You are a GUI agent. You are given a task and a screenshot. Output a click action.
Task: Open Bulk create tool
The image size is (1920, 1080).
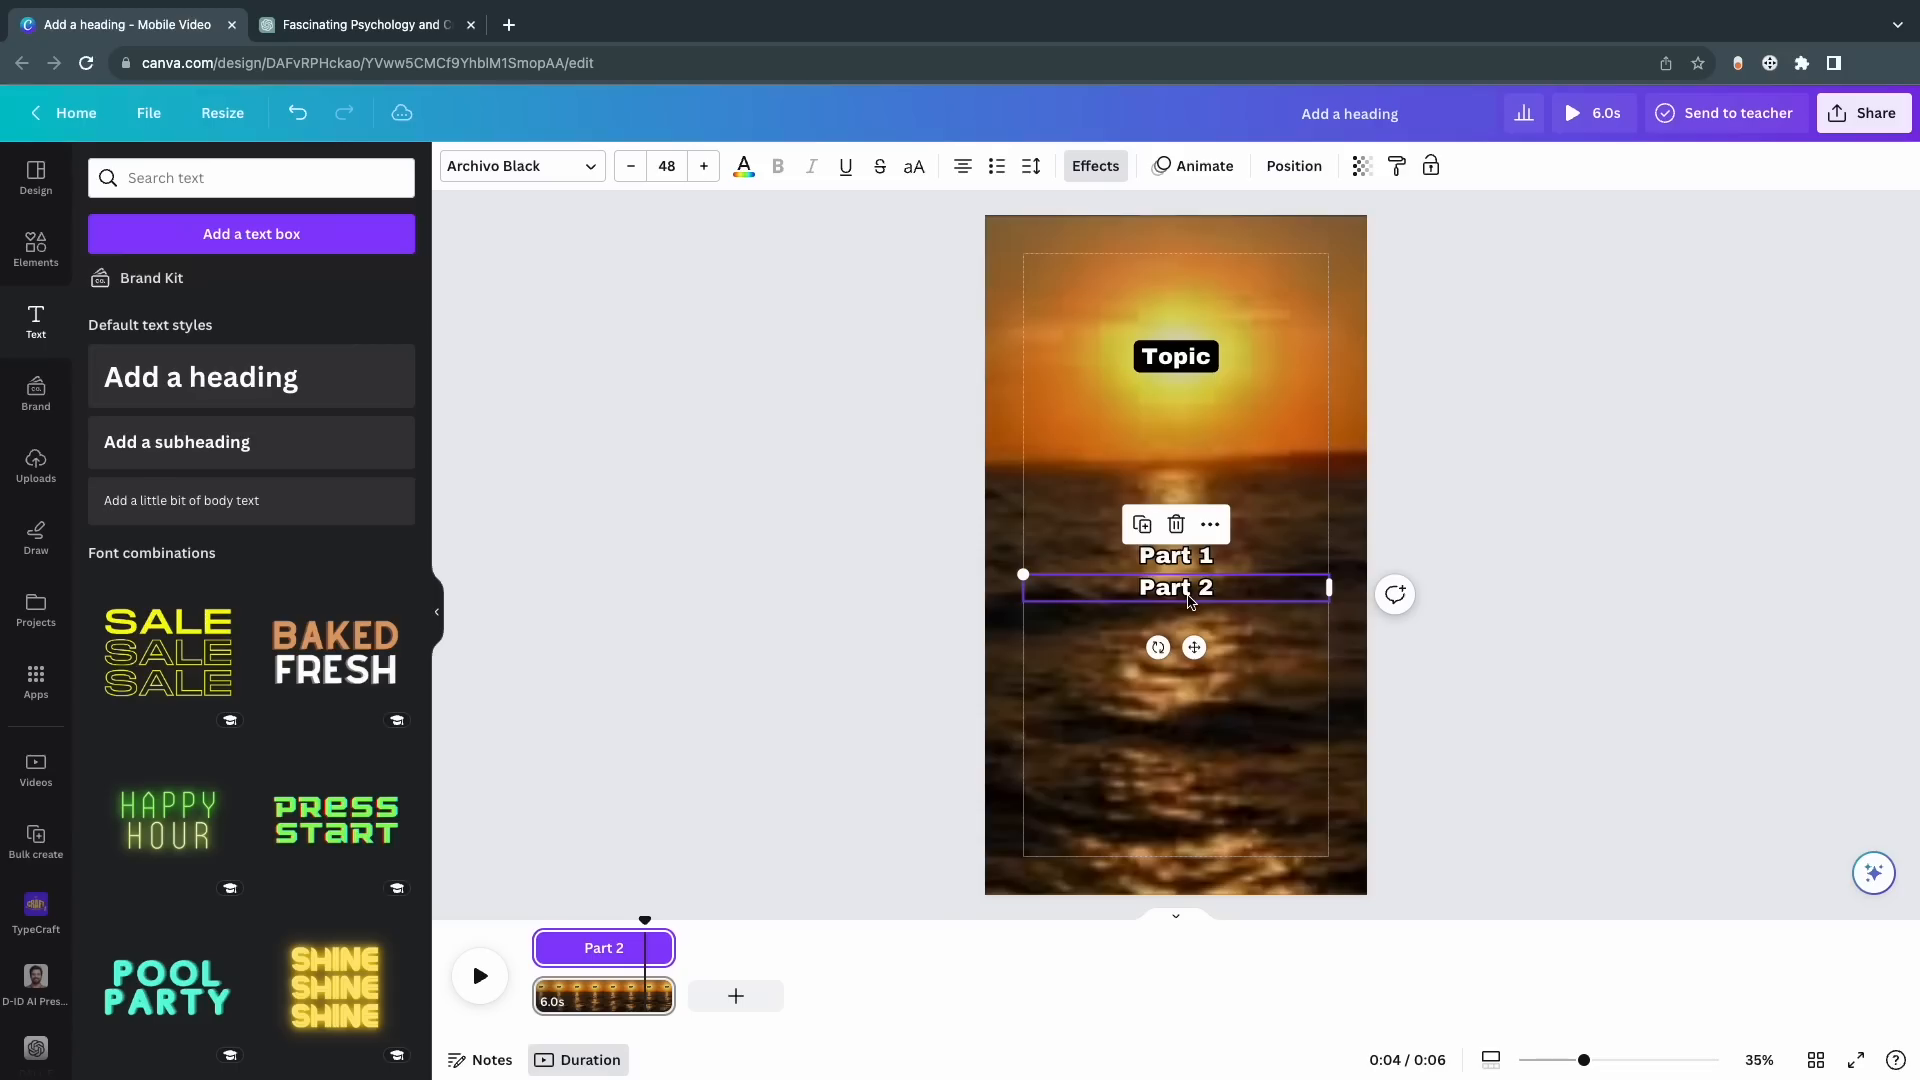[x=36, y=841]
